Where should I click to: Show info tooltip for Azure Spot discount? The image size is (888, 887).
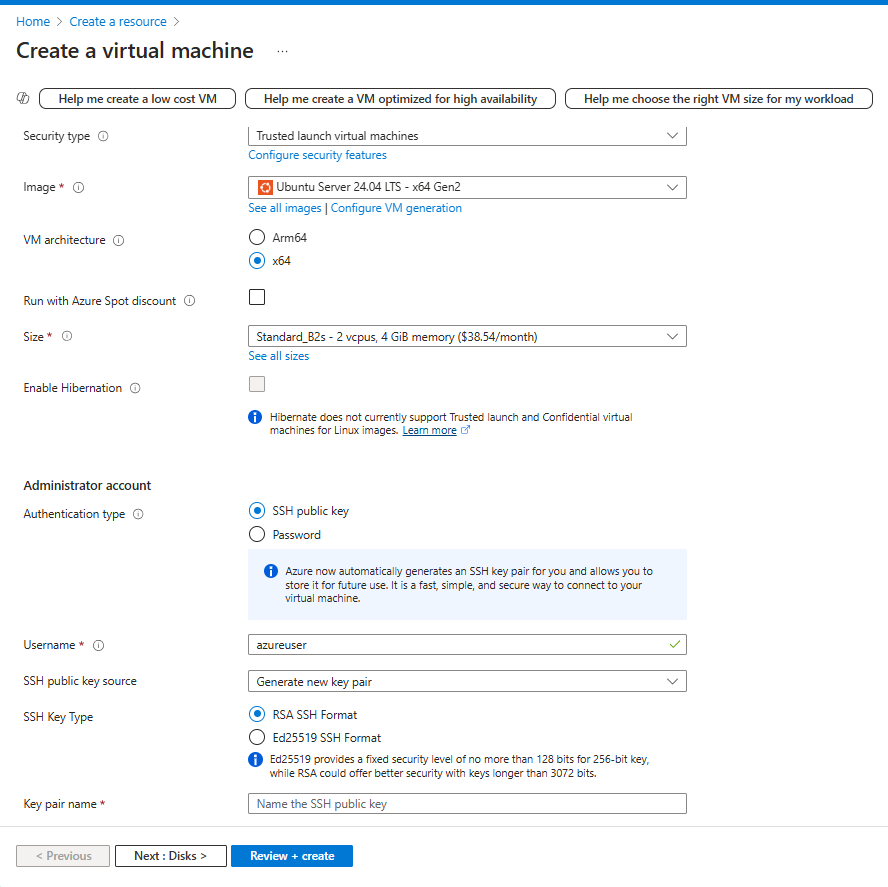coord(190,301)
